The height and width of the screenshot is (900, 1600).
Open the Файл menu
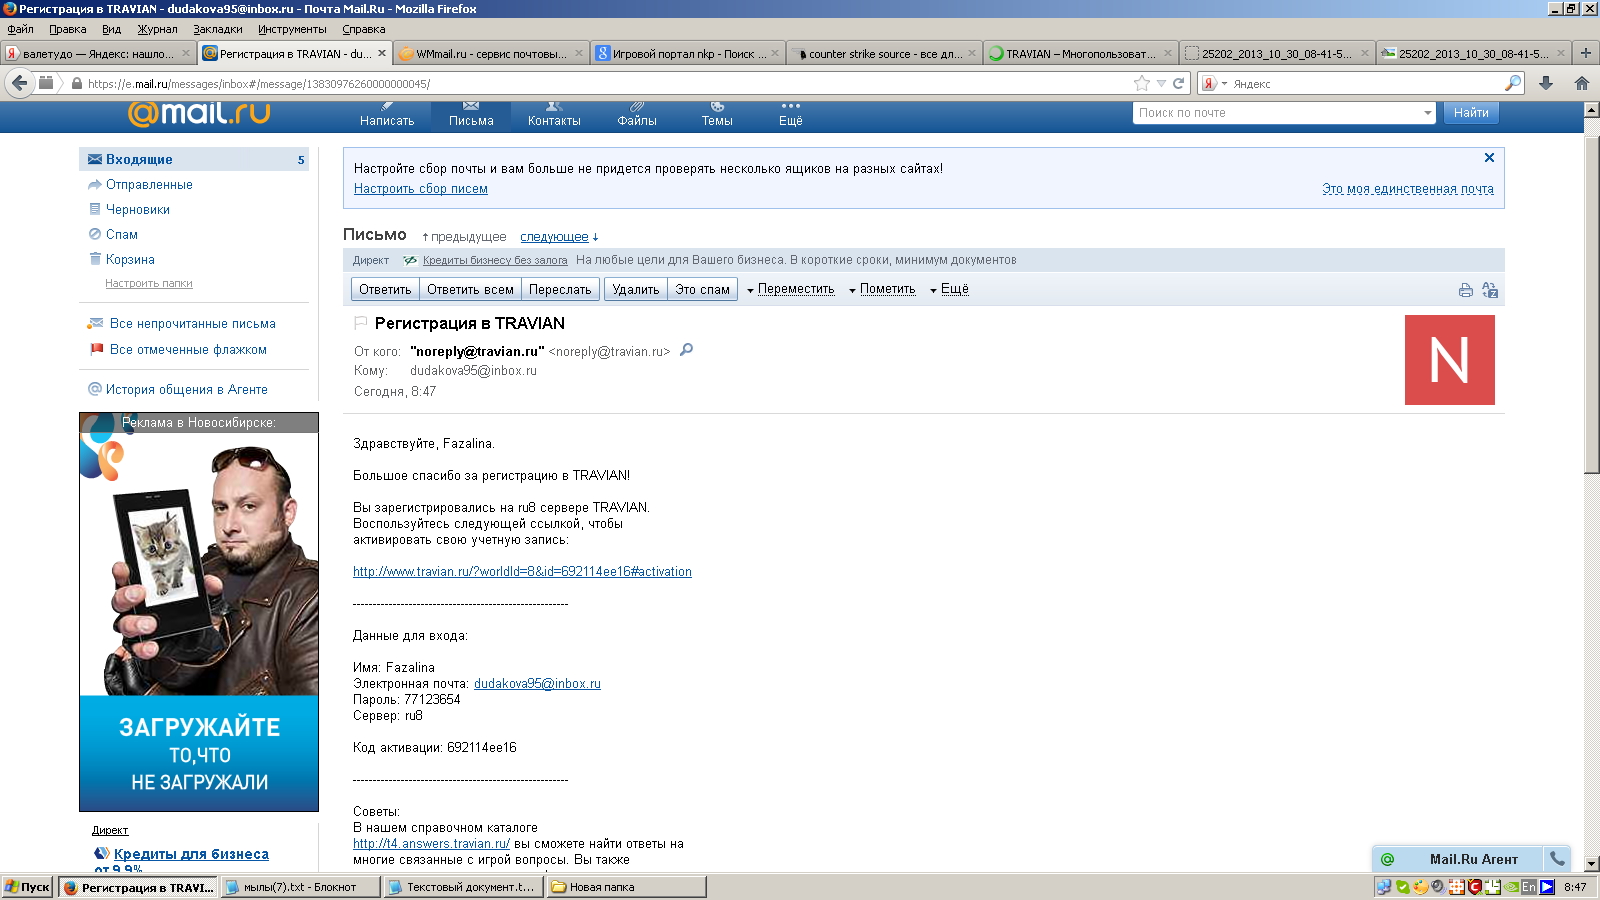[20, 29]
